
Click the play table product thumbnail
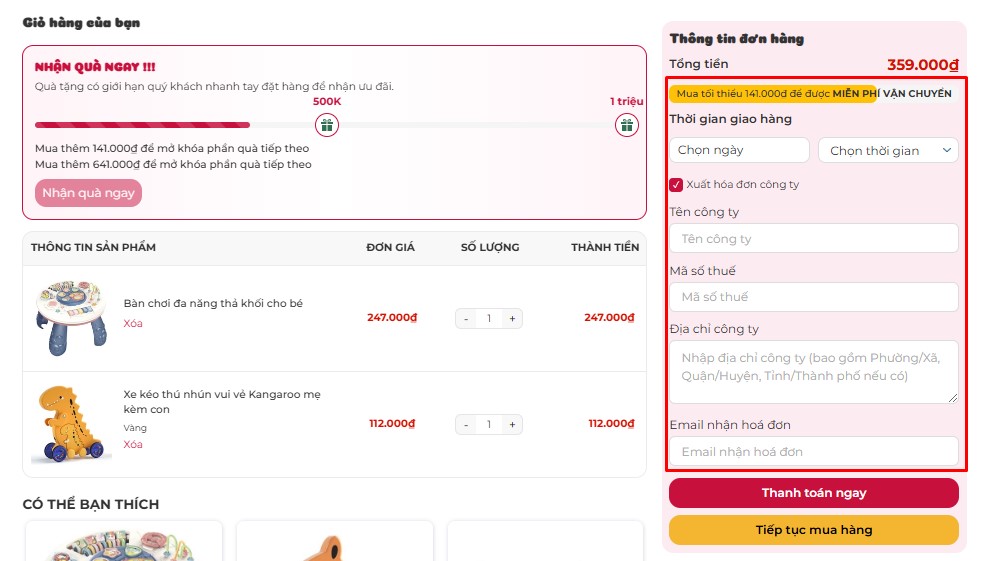[71, 318]
